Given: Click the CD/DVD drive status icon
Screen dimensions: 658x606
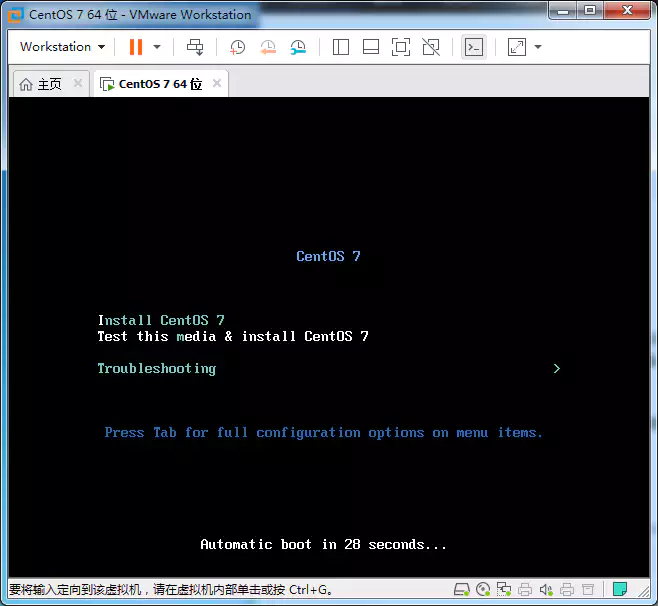Looking at the screenshot, I should click(483, 590).
